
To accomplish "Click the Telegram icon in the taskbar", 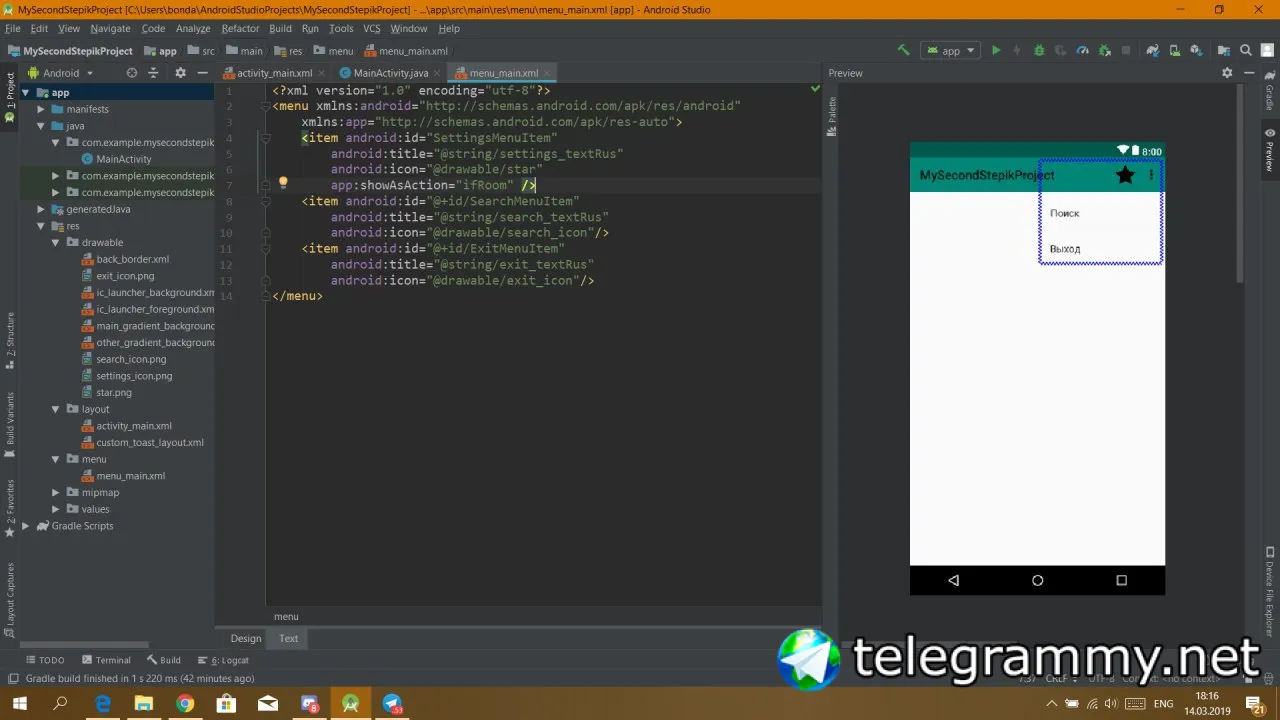I will pos(392,704).
